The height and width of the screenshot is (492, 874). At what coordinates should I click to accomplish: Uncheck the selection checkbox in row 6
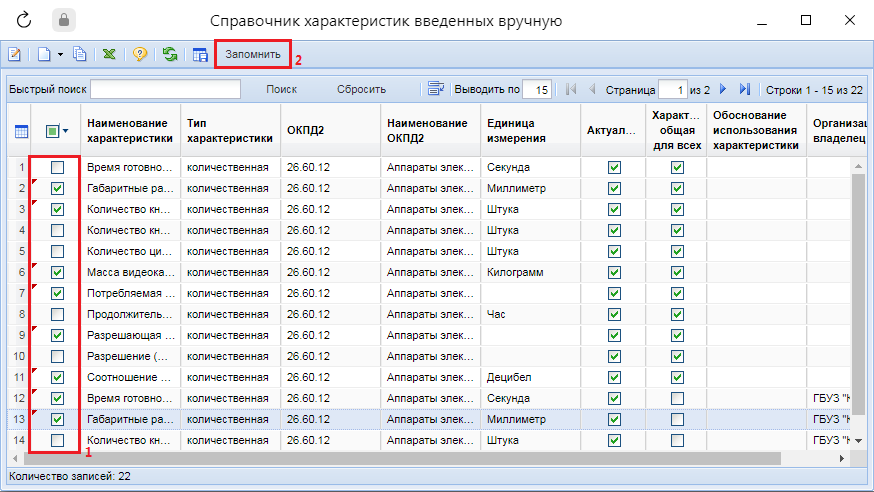click(57, 272)
